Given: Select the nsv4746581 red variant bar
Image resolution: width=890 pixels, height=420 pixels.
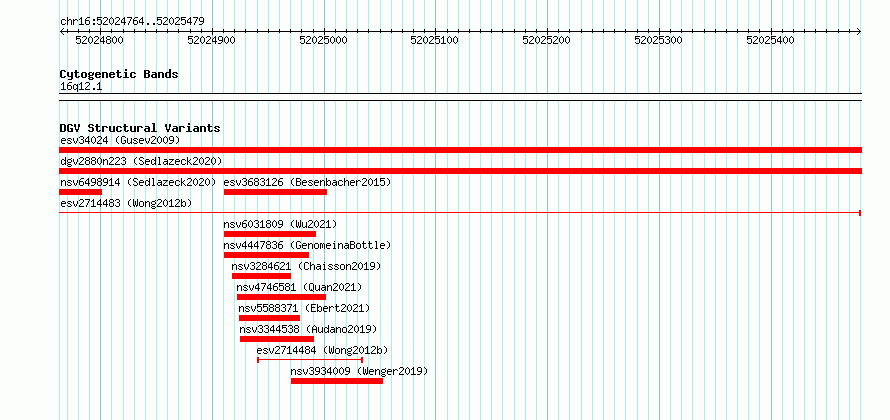Looking at the screenshot, I should tap(282, 297).
